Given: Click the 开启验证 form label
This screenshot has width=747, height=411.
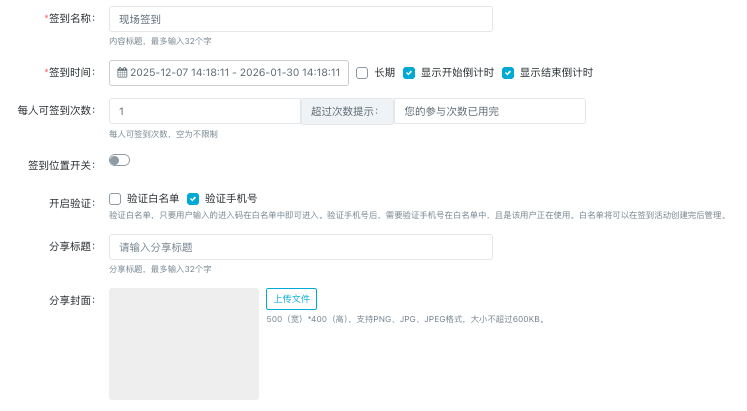Looking at the screenshot, I should (71, 204).
